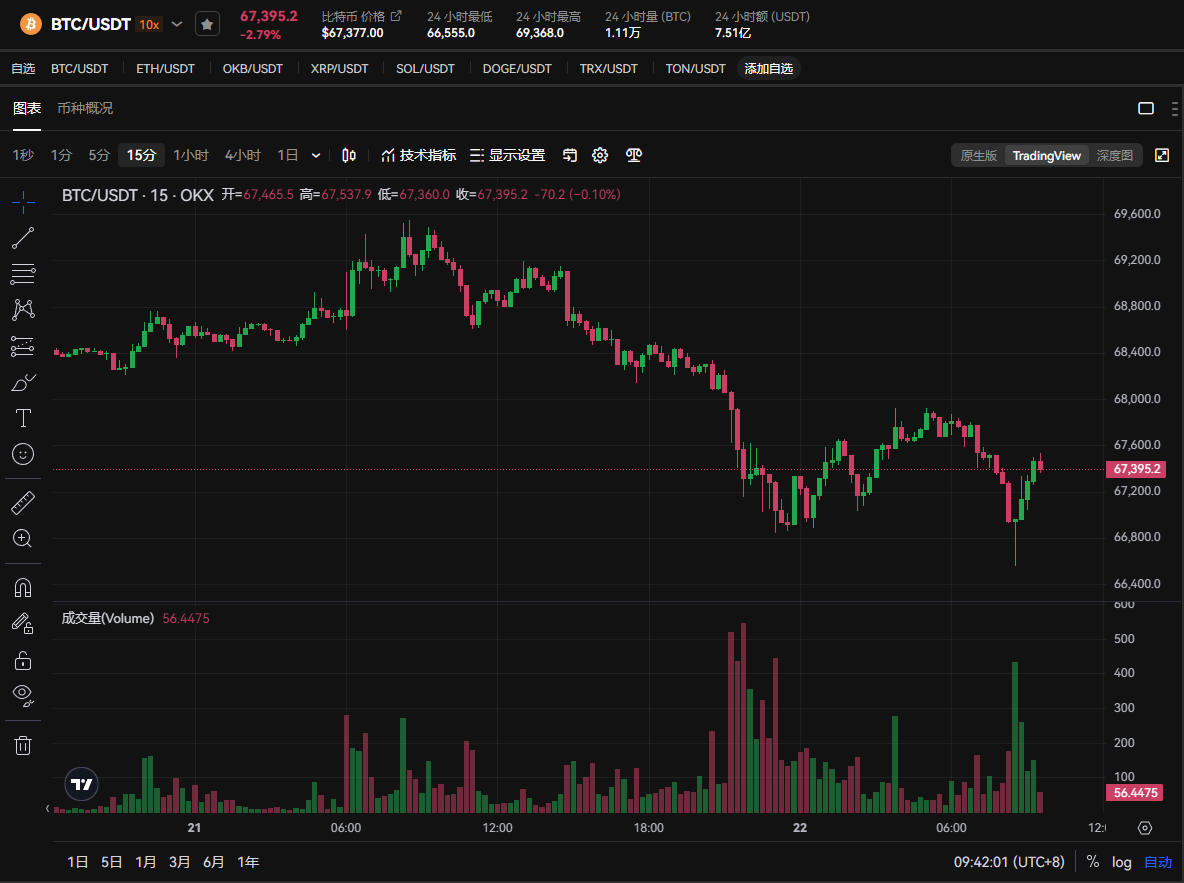The image size is (1184, 883).
Task: Open 技术指标 indicators panel
Action: coord(418,155)
